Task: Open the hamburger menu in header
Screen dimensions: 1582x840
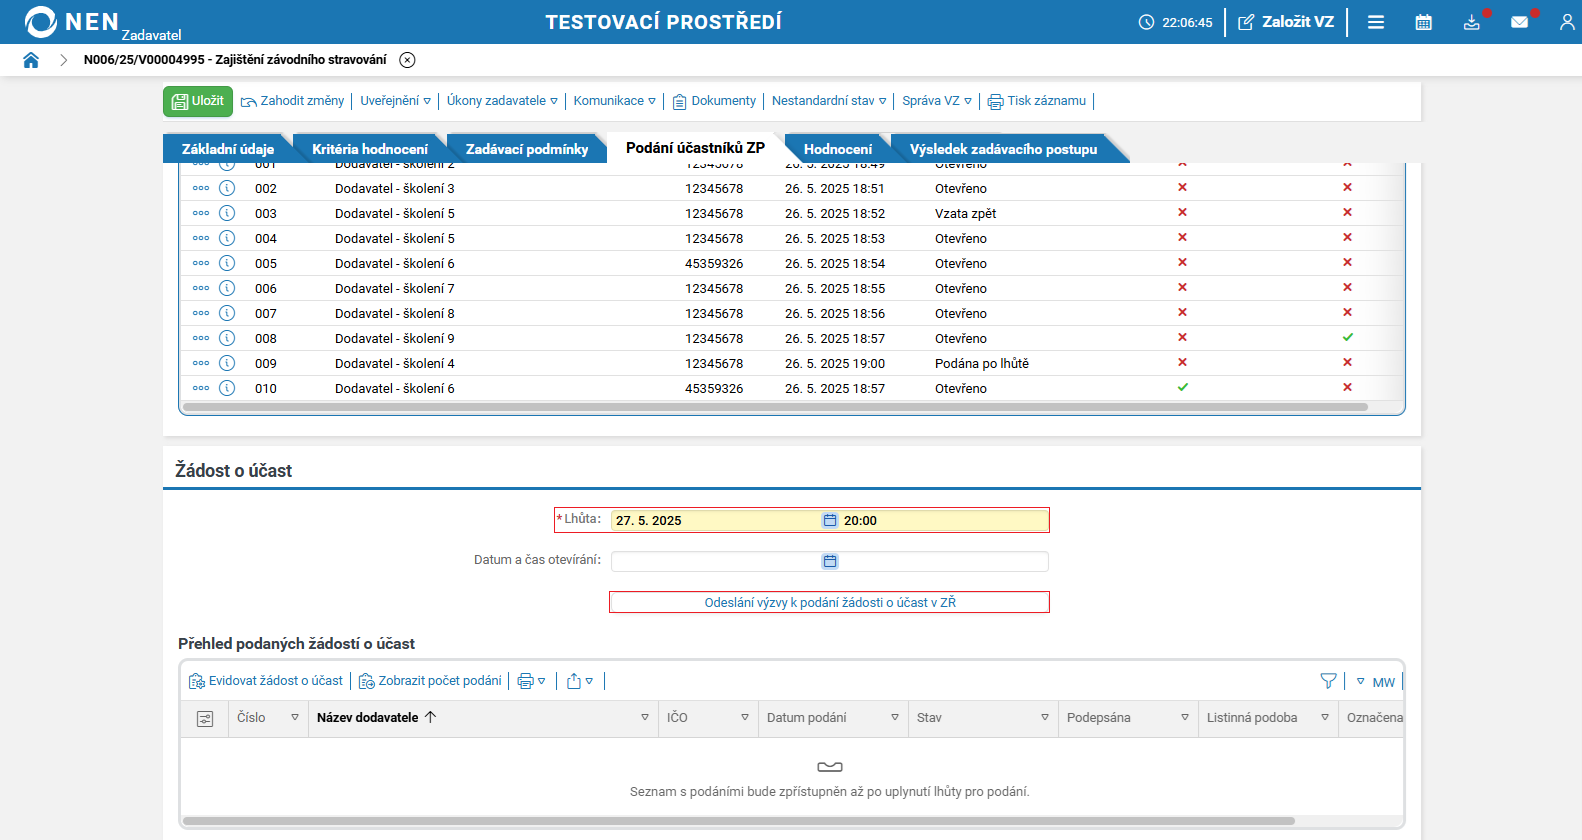Action: 1376,22
